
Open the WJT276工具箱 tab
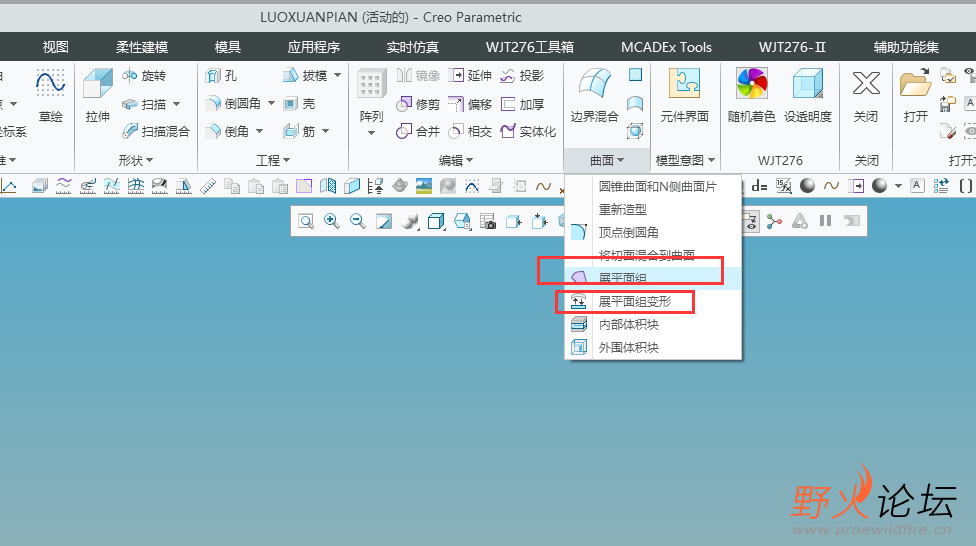(530, 47)
